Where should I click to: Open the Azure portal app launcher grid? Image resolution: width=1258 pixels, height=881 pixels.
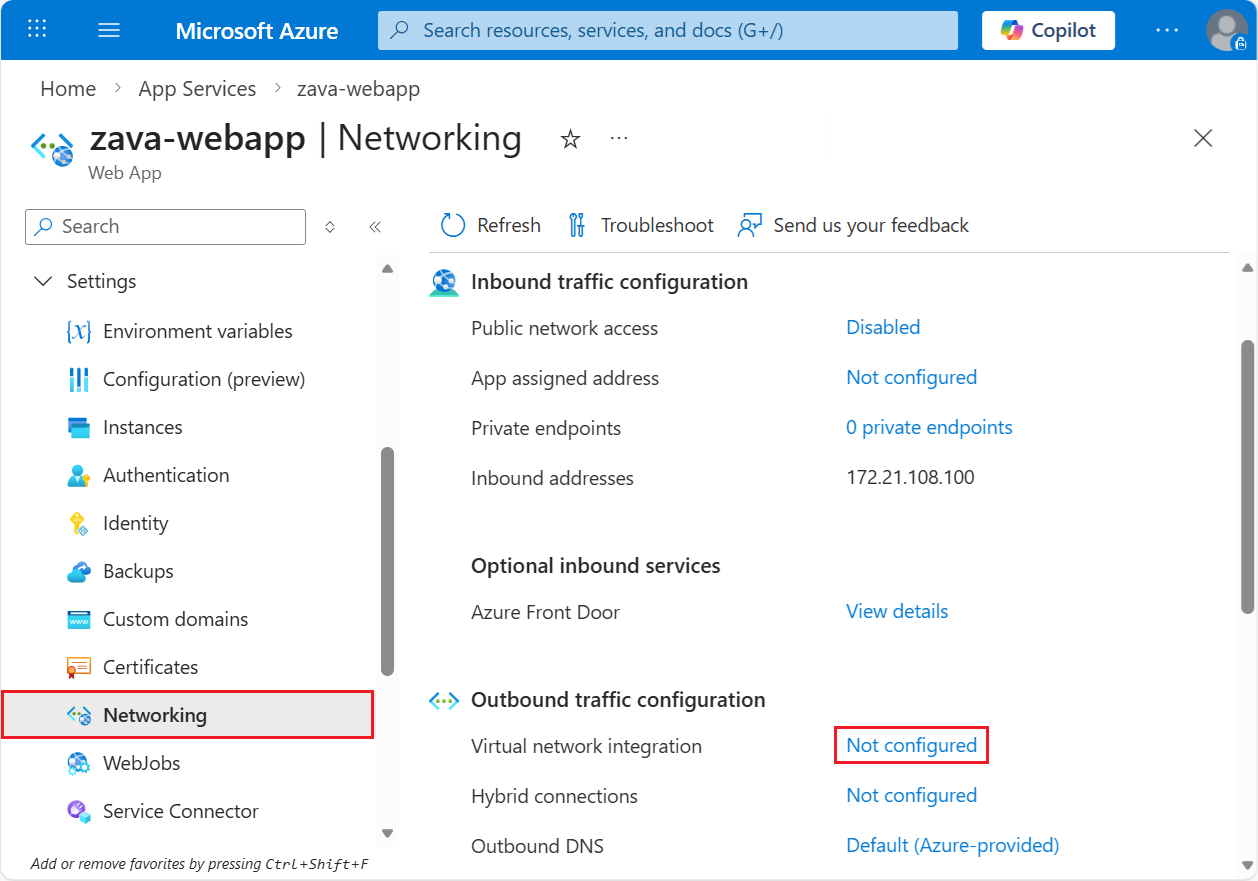tap(37, 30)
